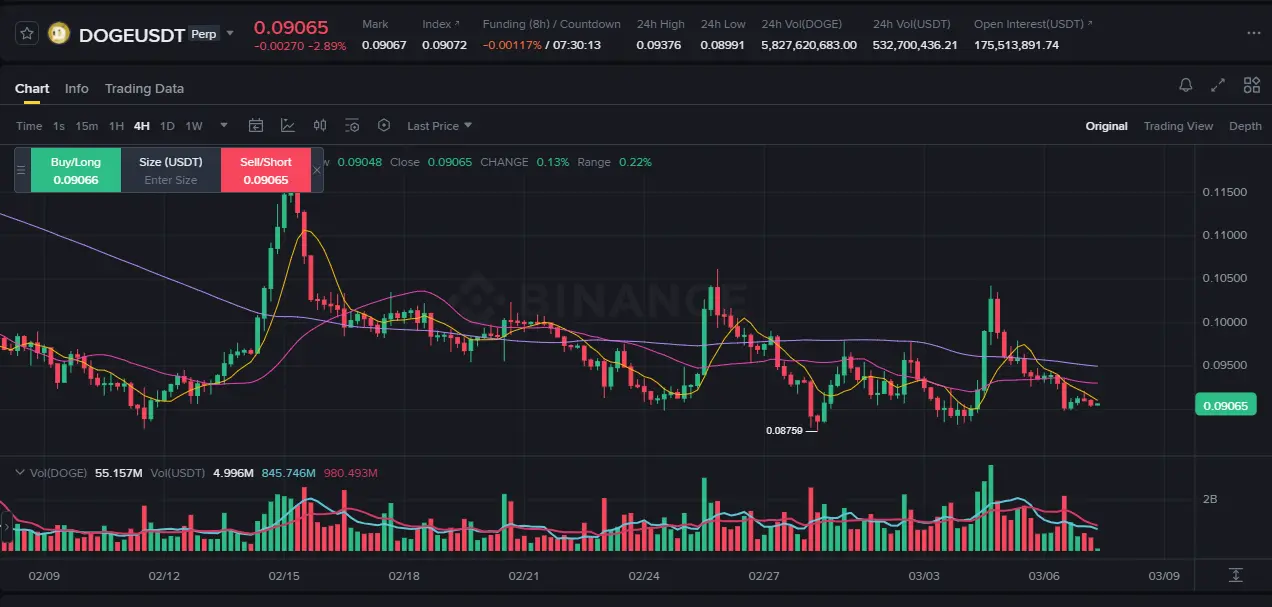
Task: Open technical indicators line-chart icon
Action: tap(288, 126)
